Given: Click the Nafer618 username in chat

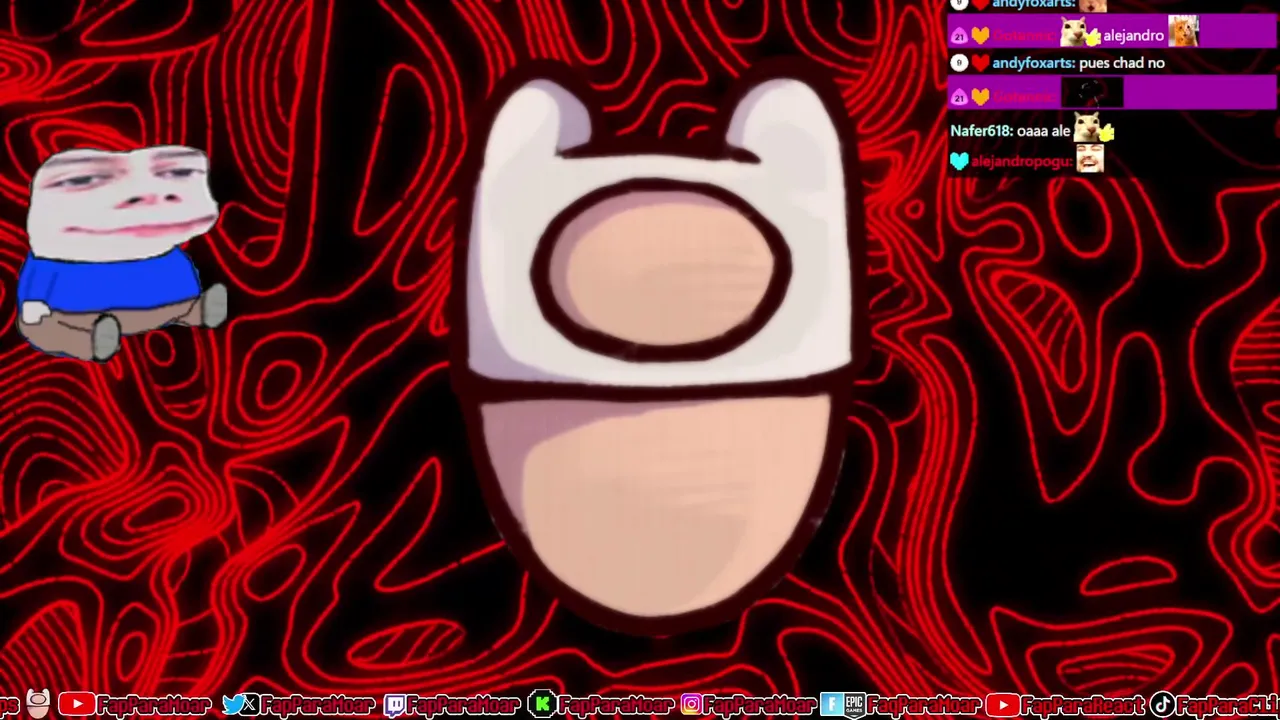Looking at the screenshot, I should [982, 131].
